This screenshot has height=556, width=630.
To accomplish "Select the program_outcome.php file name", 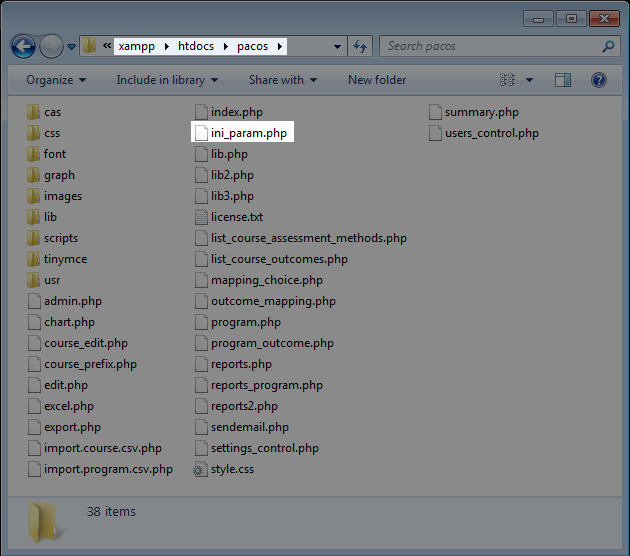I will coord(272,343).
